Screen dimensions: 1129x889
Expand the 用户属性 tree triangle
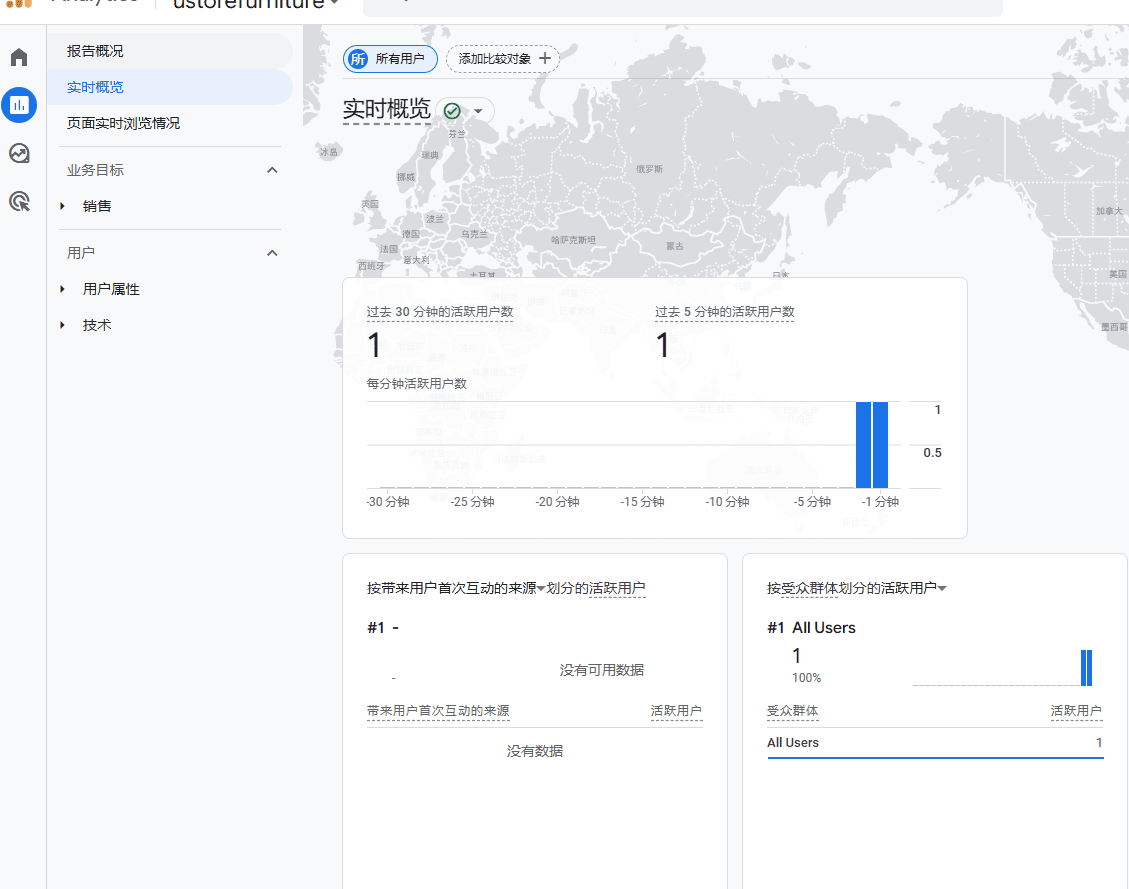[x=63, y=289]
